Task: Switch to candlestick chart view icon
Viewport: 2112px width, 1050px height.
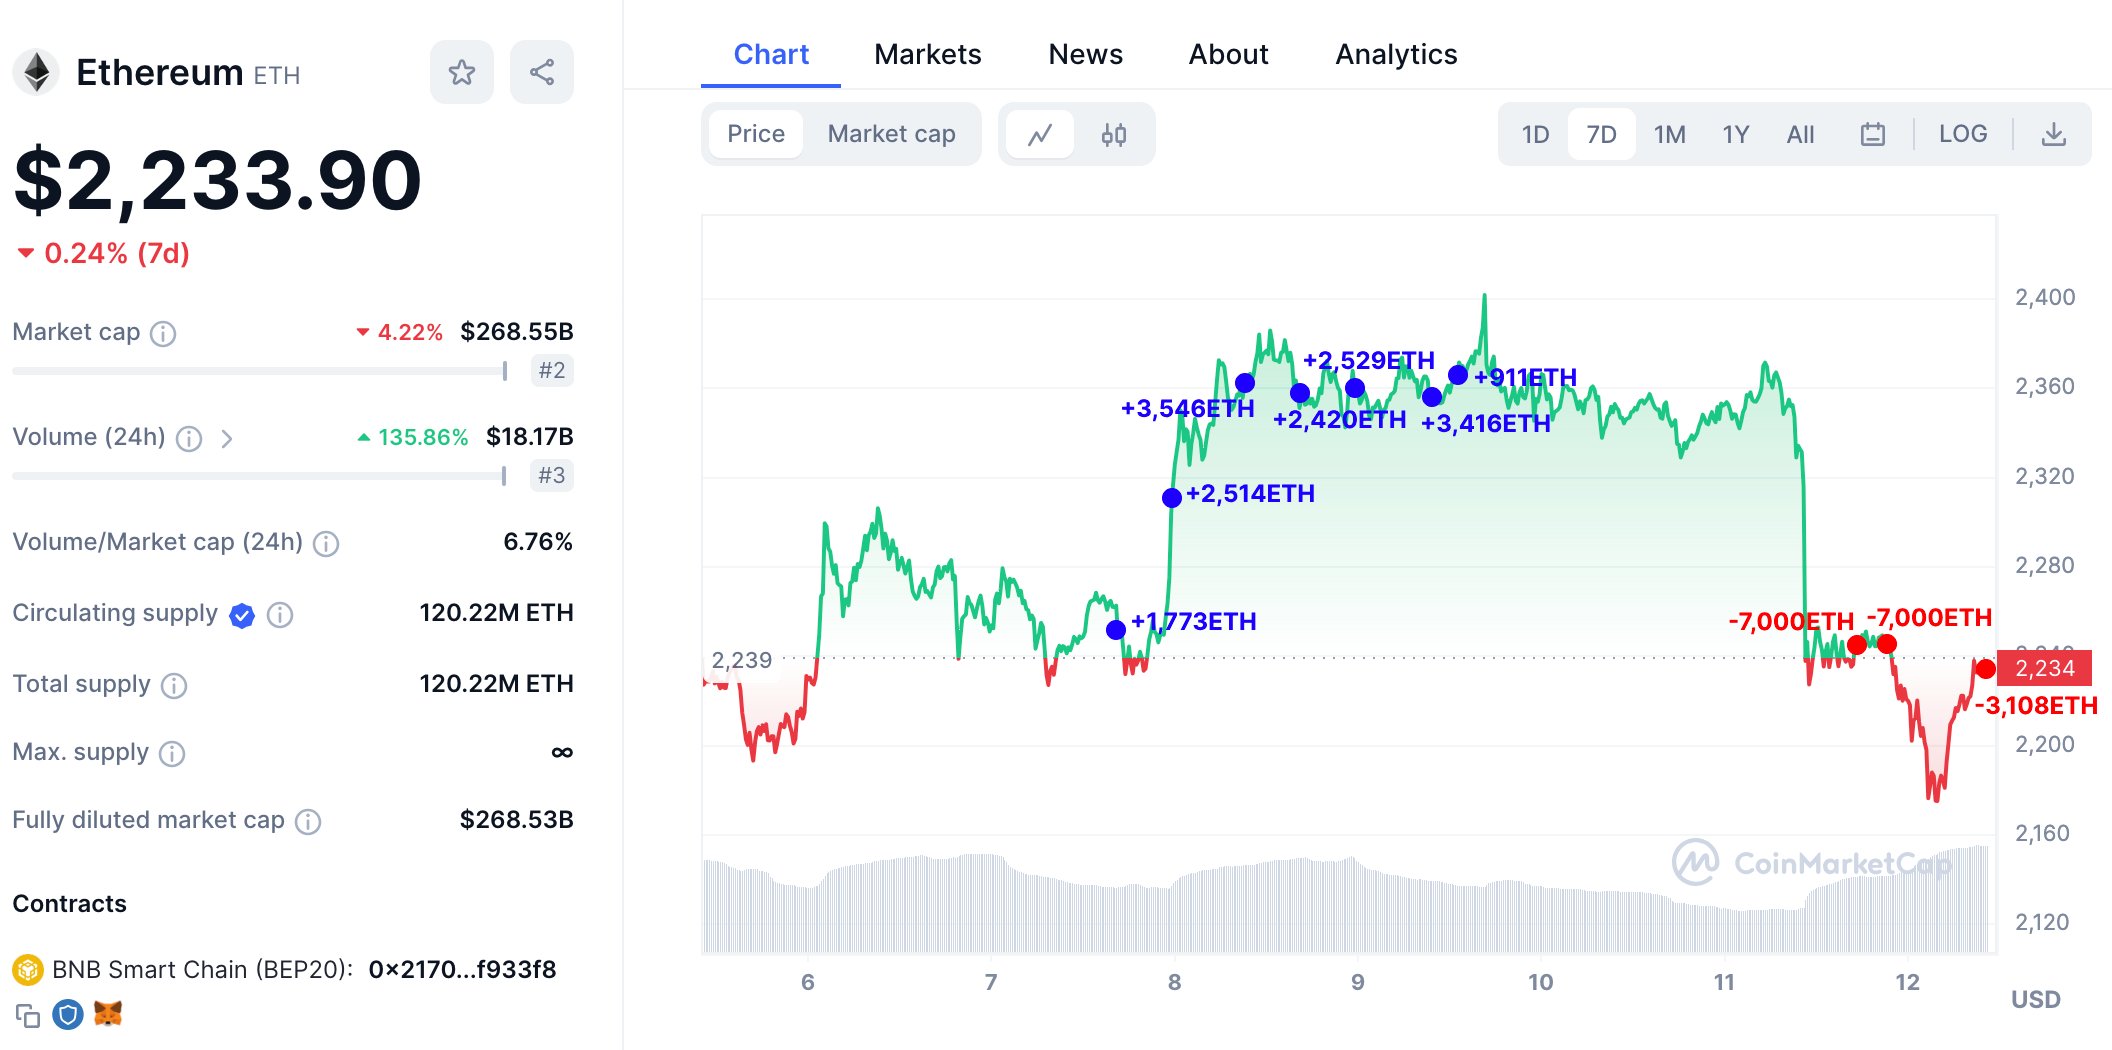Action: pyautogui.click(x=1114, y=134)
